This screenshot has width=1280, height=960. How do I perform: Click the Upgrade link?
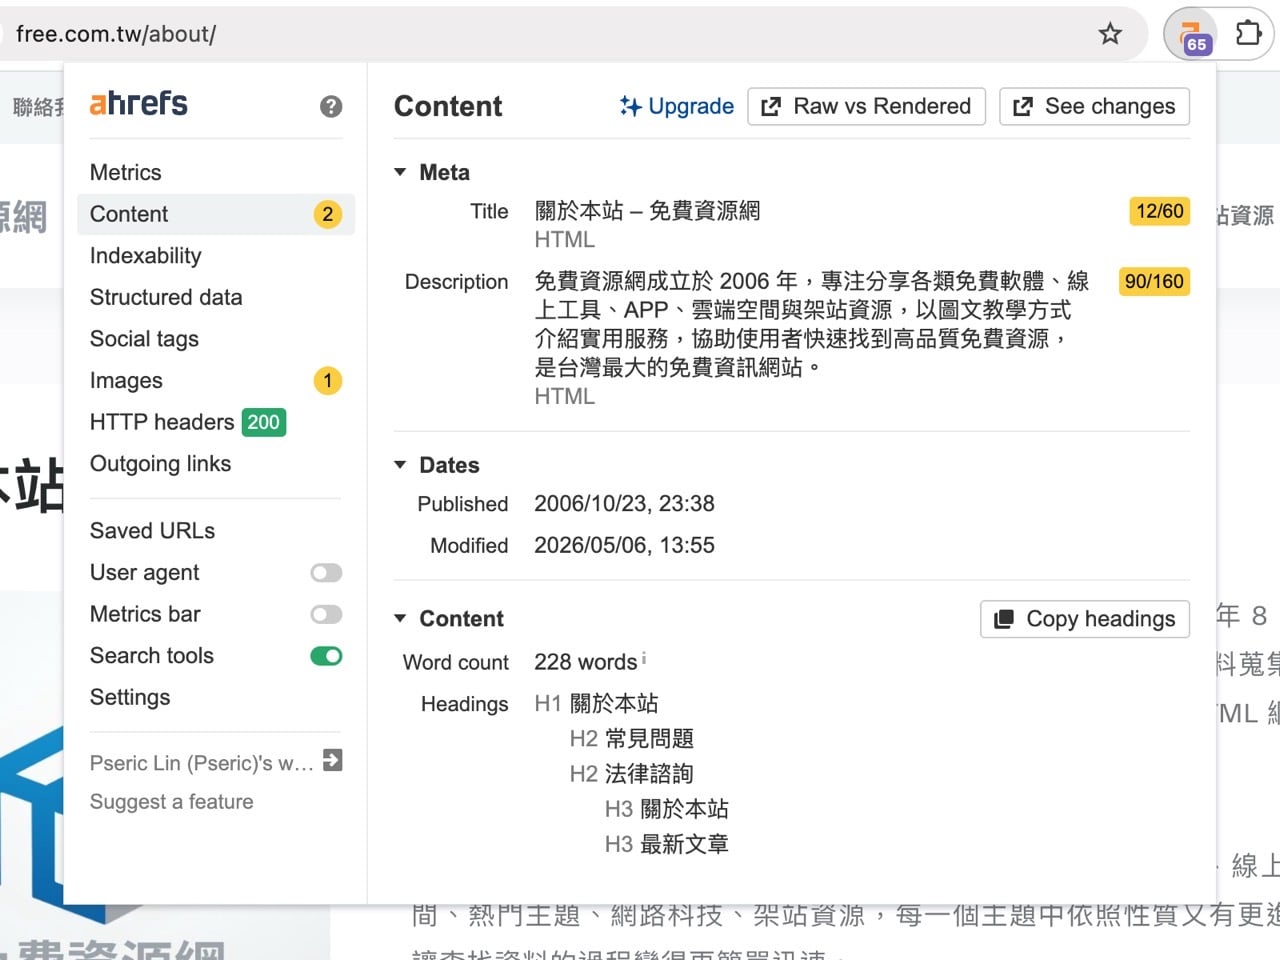point(677,106)
